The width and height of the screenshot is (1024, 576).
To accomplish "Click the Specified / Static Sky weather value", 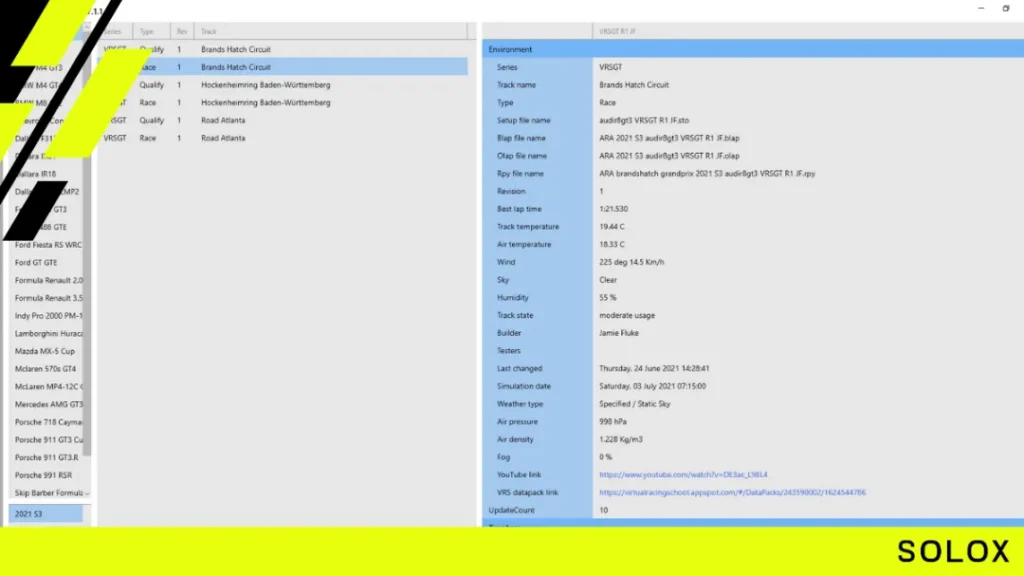I will (x=635, y=404).
